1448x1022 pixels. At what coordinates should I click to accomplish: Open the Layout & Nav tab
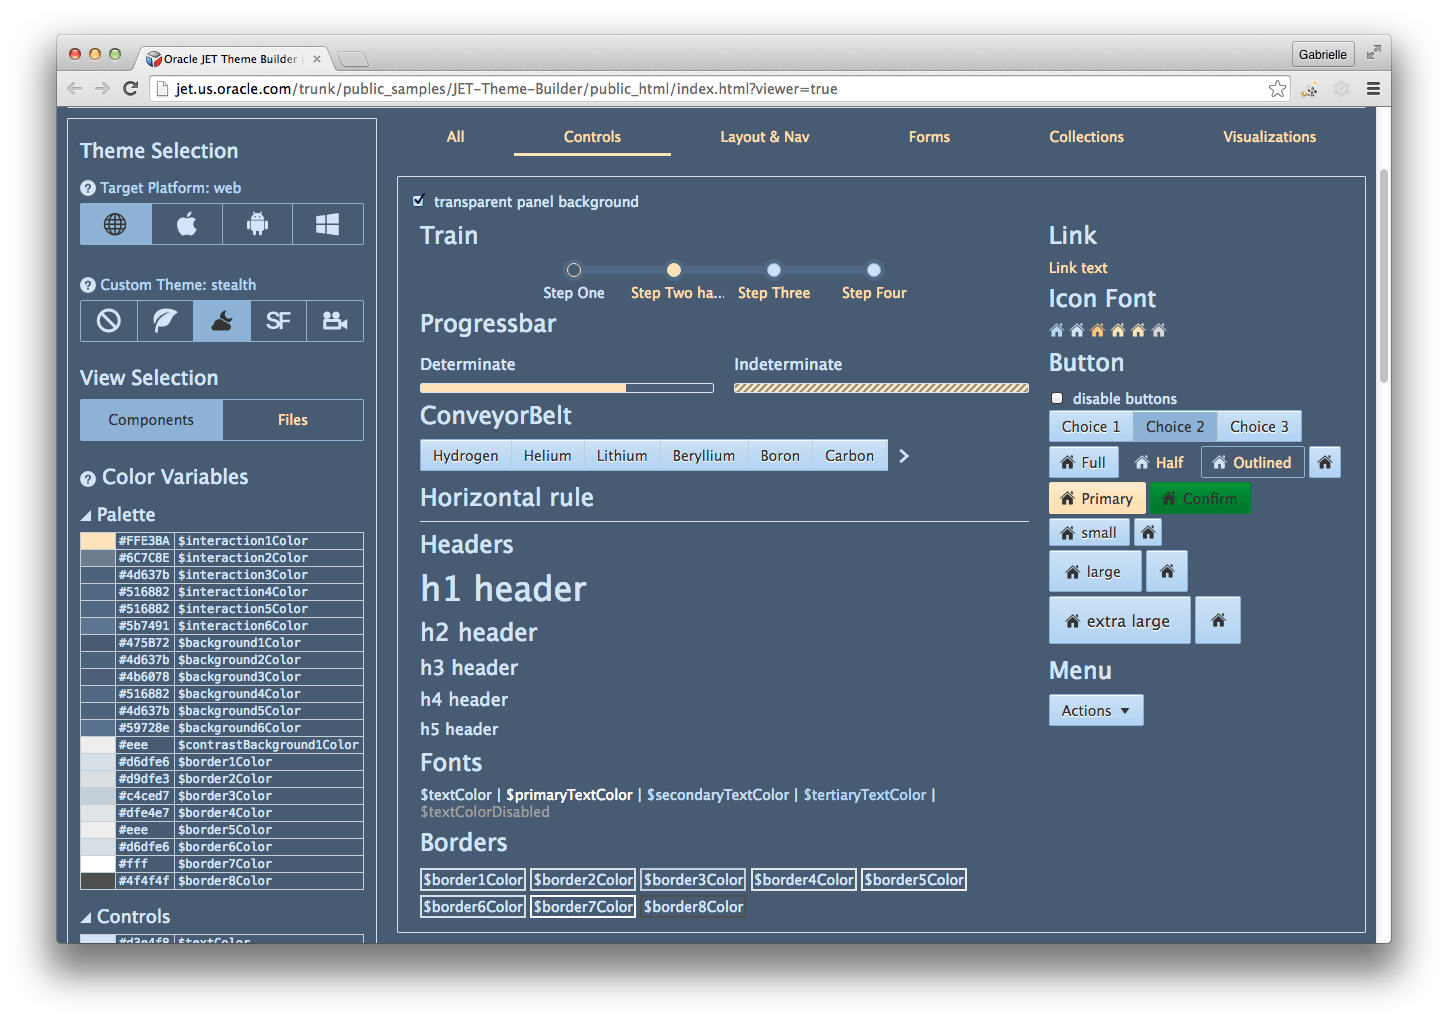point(764,137)
